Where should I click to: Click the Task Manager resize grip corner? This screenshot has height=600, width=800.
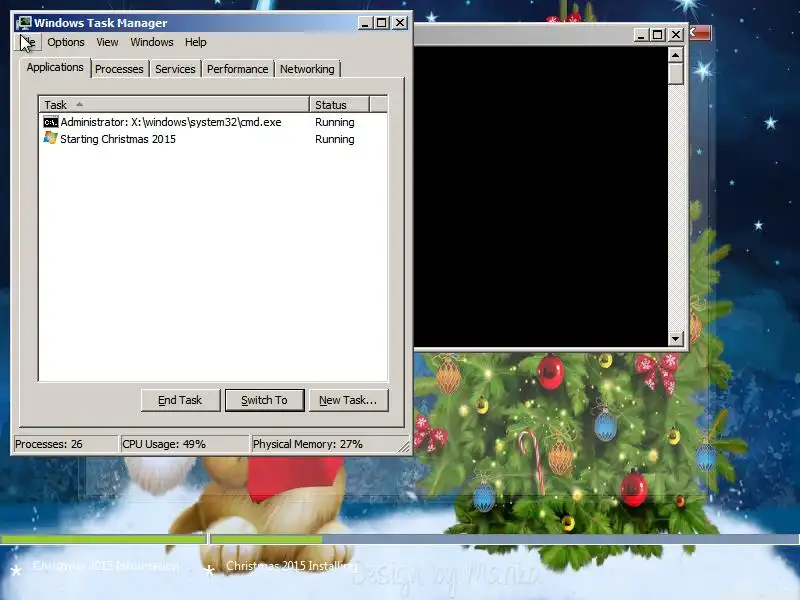[x=404, y=447]
